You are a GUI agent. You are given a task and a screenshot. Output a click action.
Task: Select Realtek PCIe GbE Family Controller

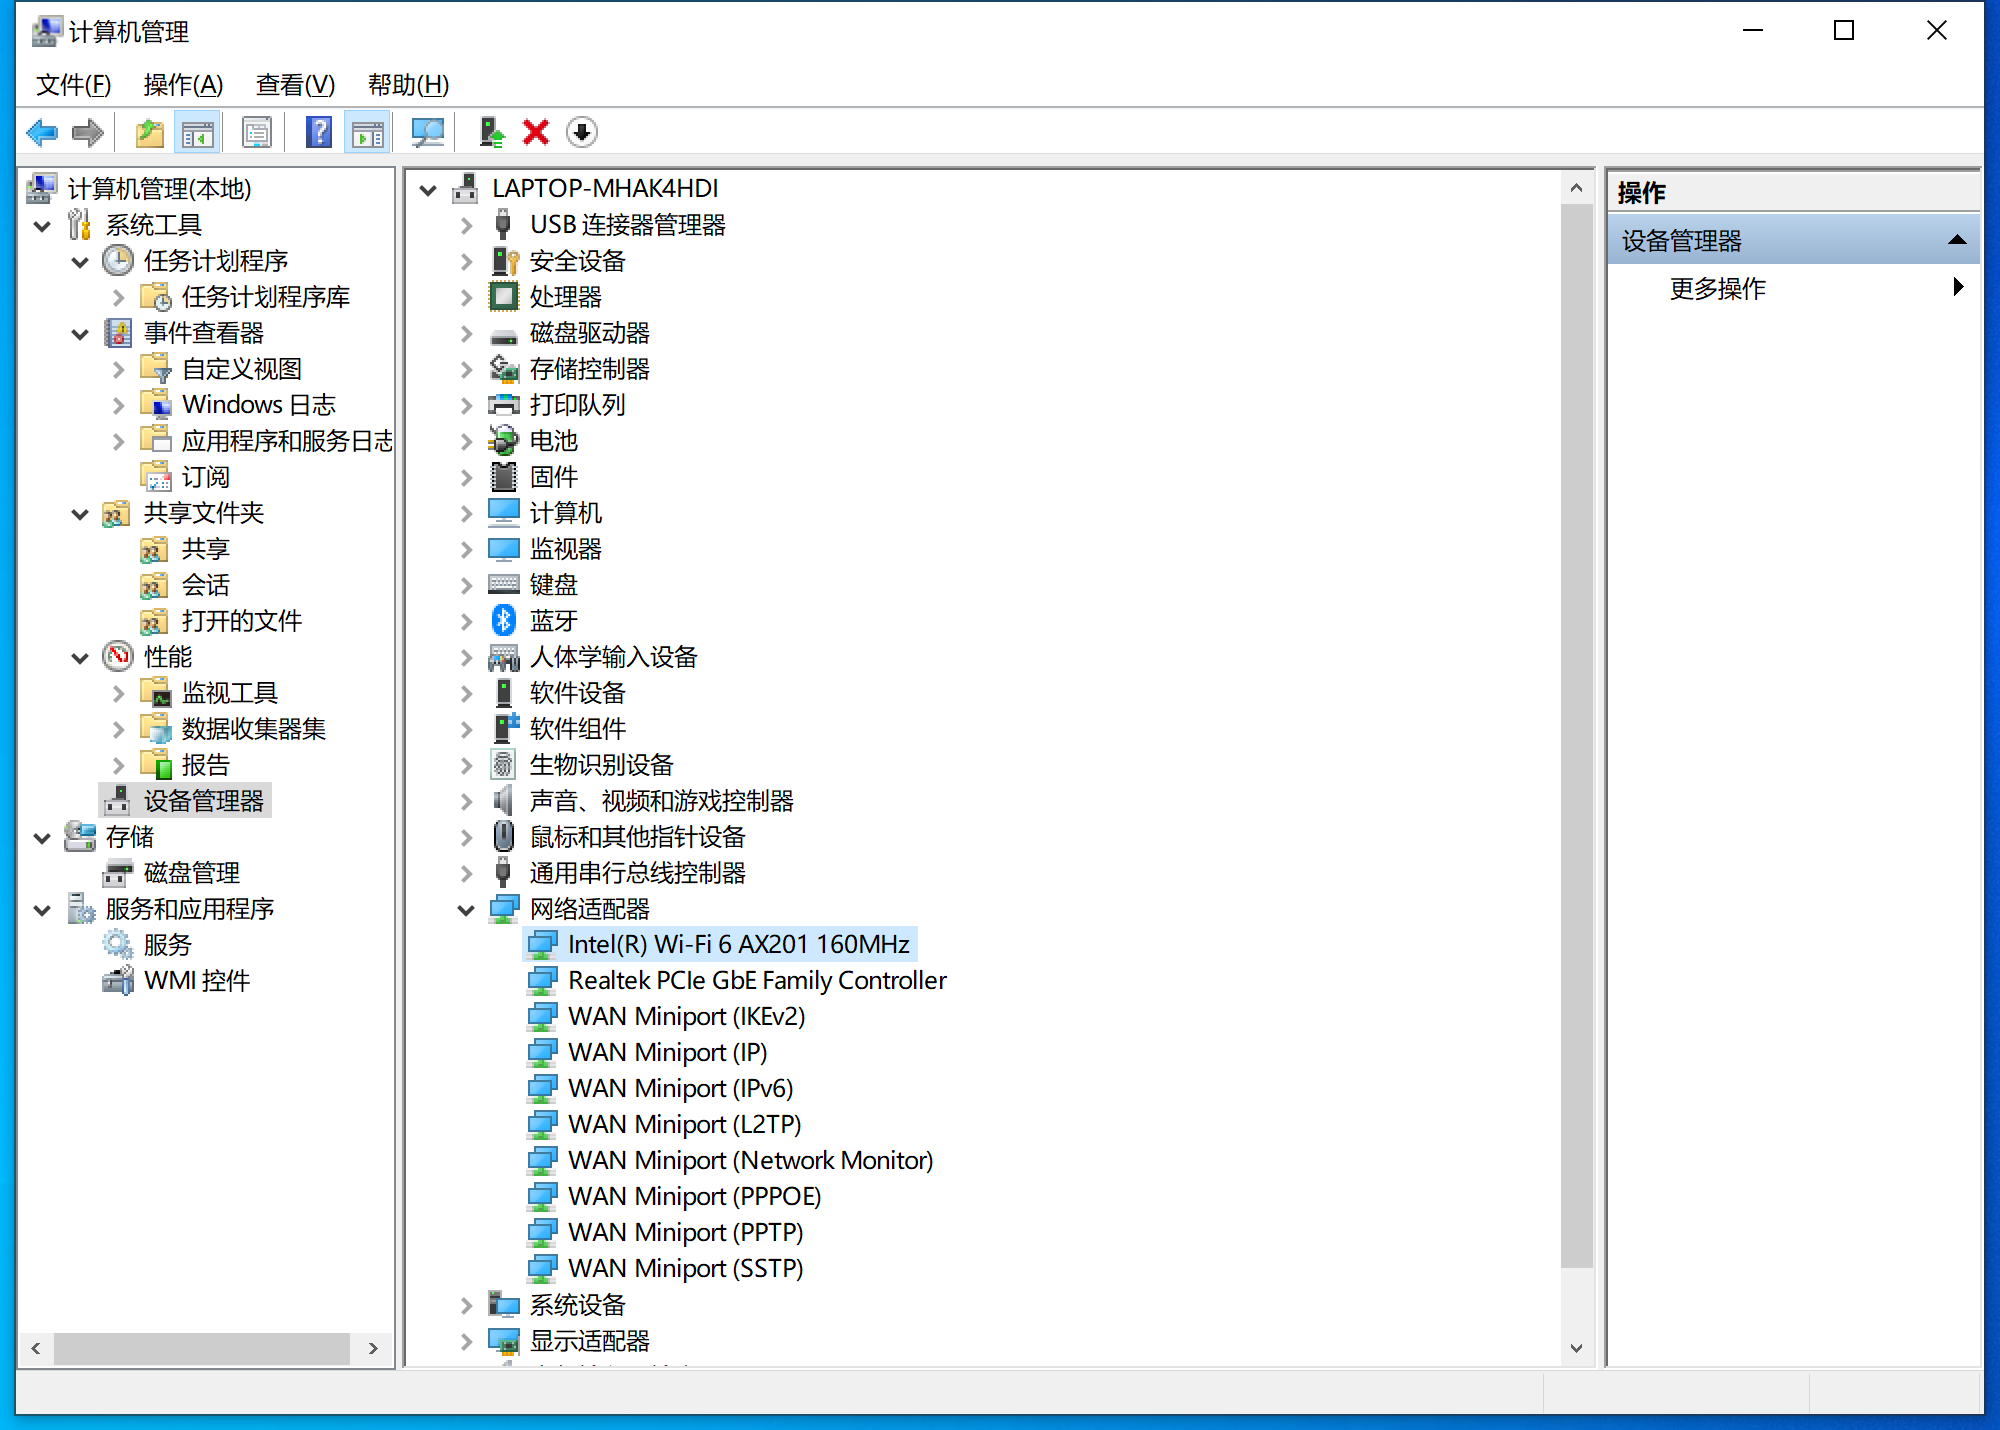tap(756, 981)
